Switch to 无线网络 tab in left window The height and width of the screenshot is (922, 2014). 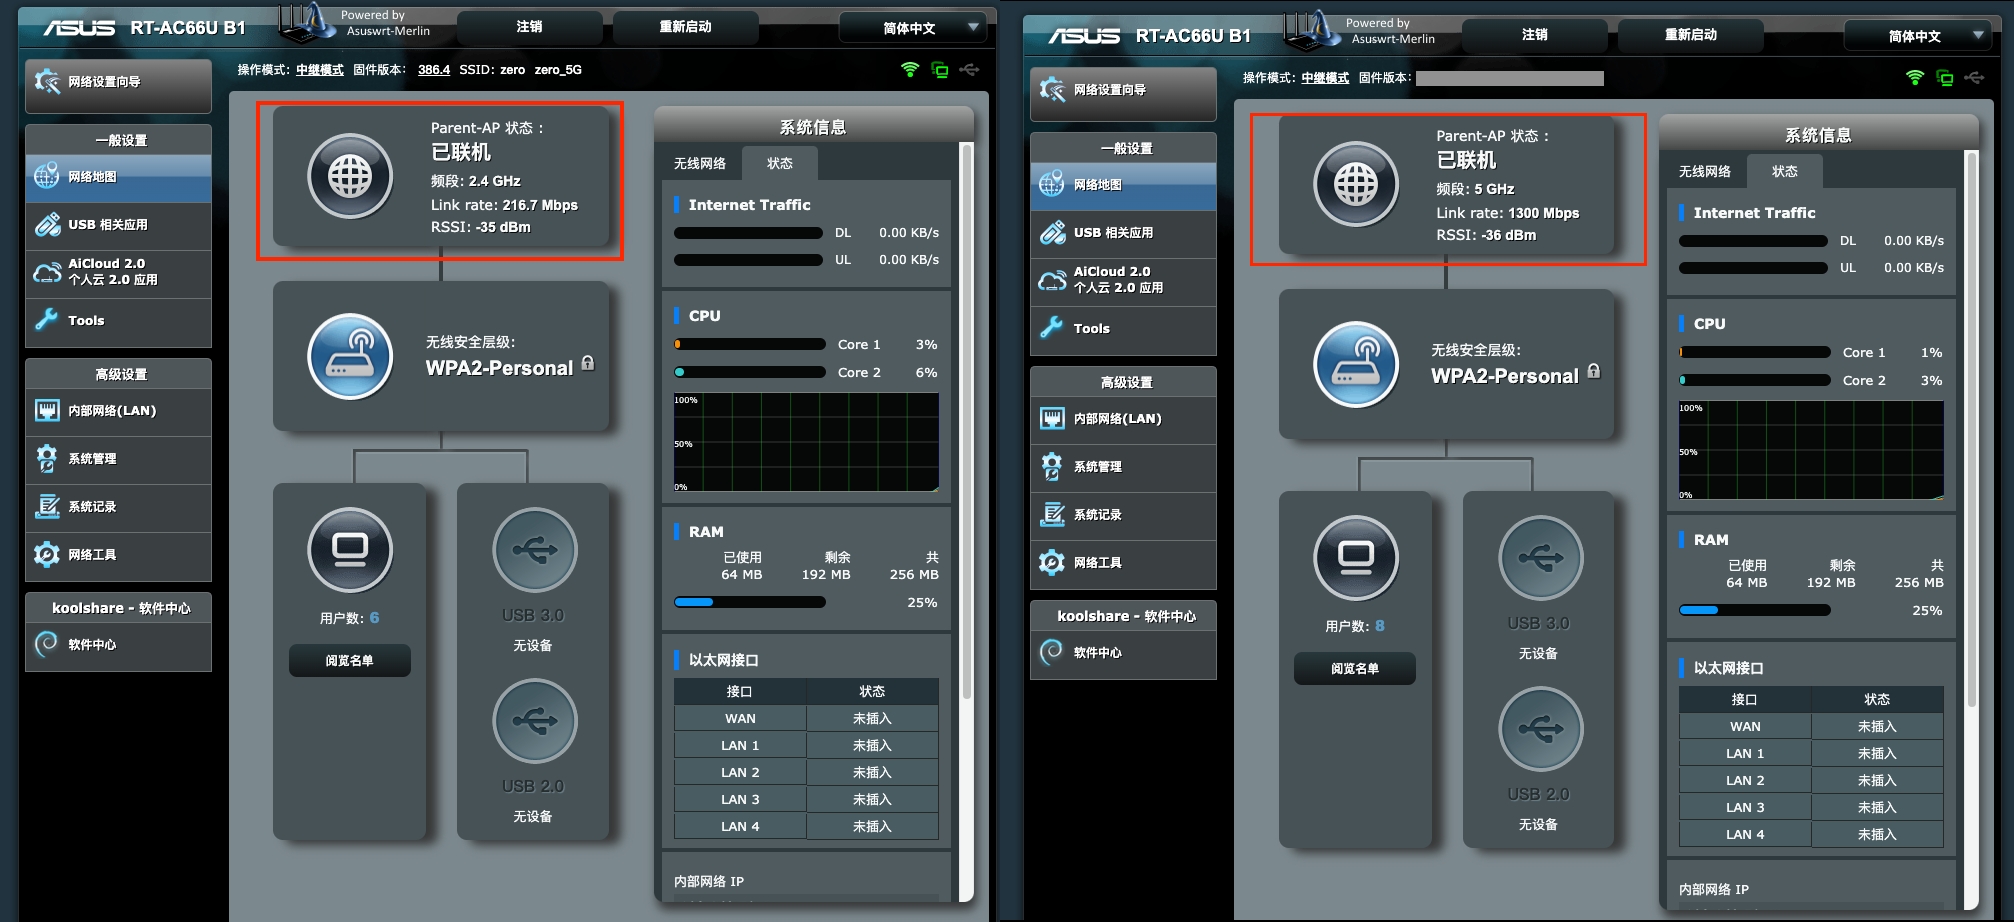coord(700,163)
